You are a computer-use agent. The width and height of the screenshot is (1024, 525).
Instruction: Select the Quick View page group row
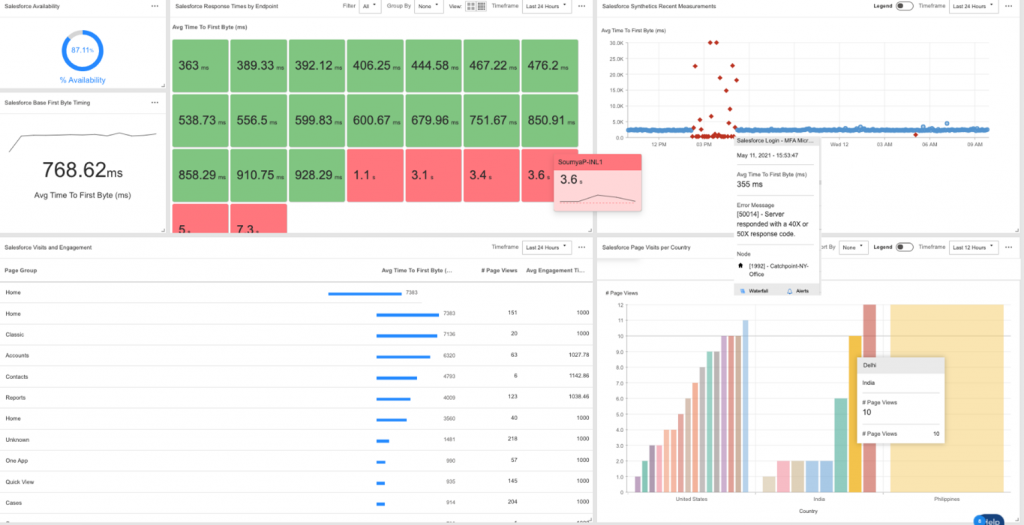tap(296, 482)
